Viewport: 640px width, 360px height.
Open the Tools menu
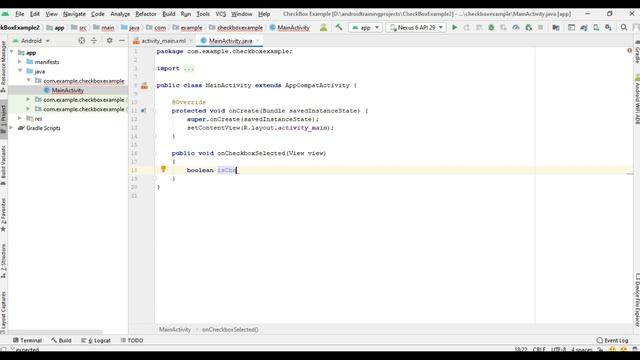point(203,14)
